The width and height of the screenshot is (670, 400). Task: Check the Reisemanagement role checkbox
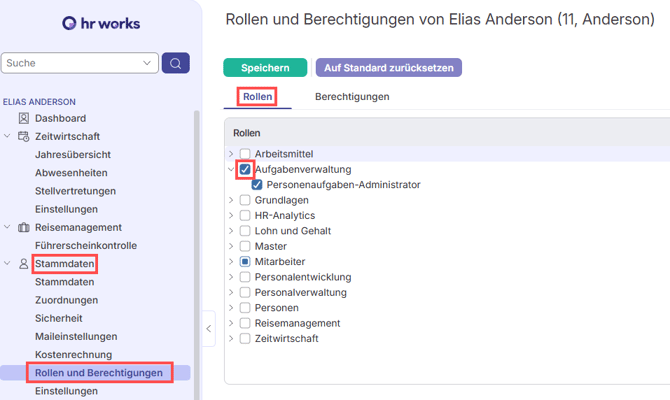245,323
